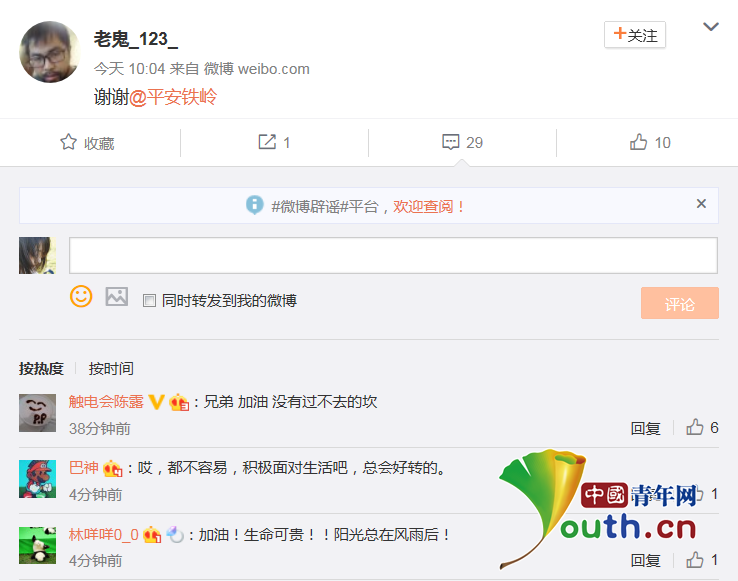Dismiss the 微博辟谣 notice banner
The image size is (738, 581).
701,204
